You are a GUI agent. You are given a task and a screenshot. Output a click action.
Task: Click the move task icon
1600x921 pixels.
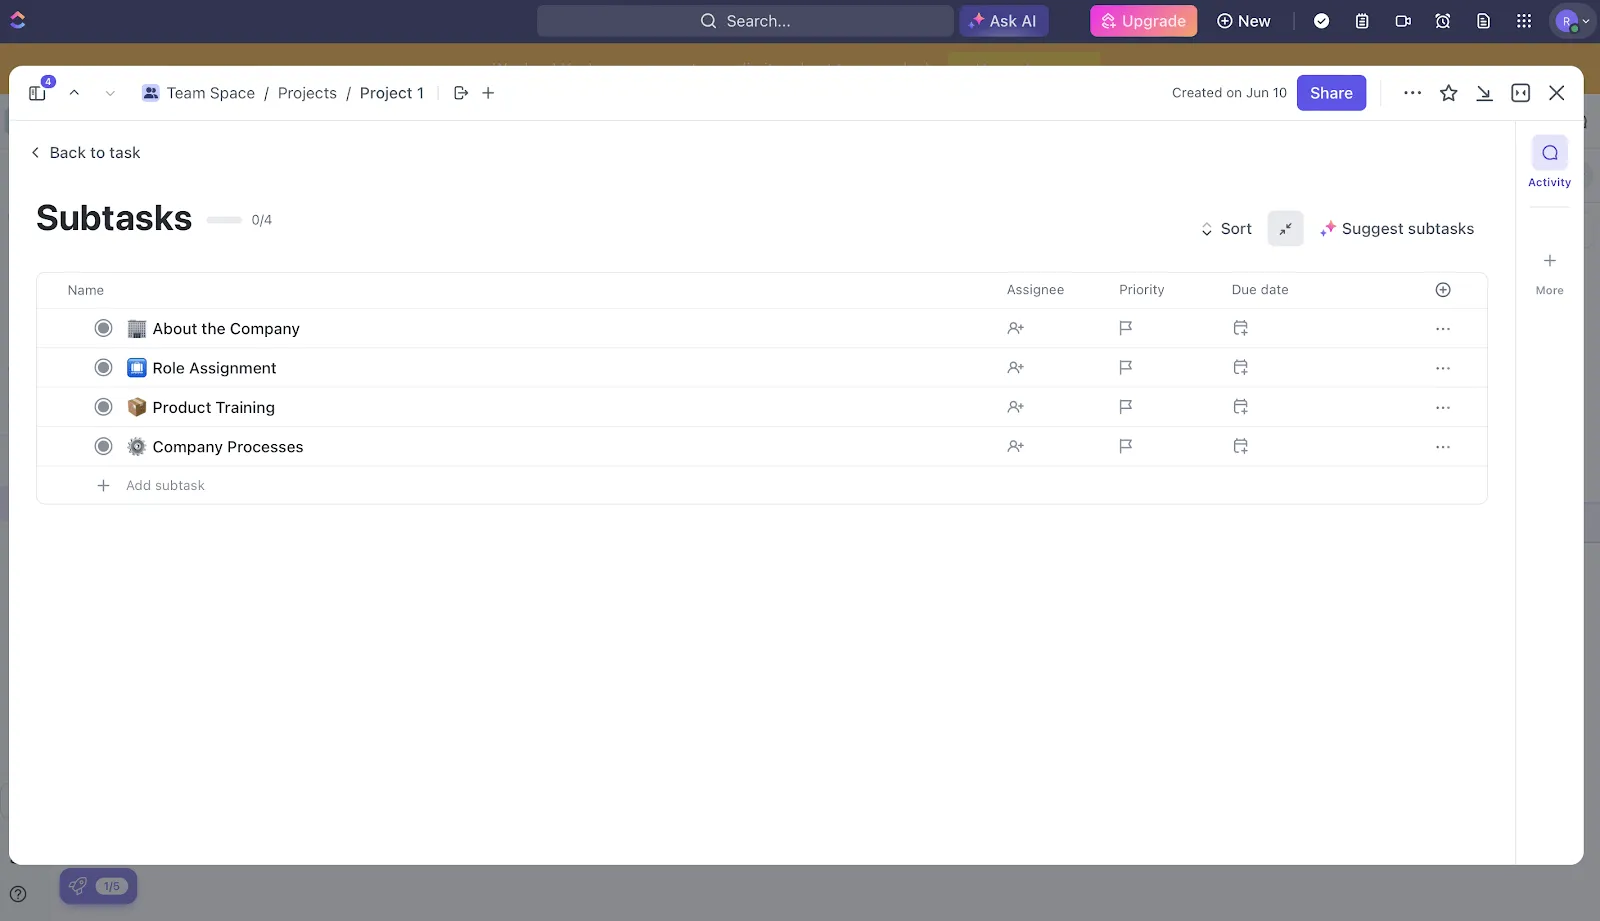tap(461, 93)
